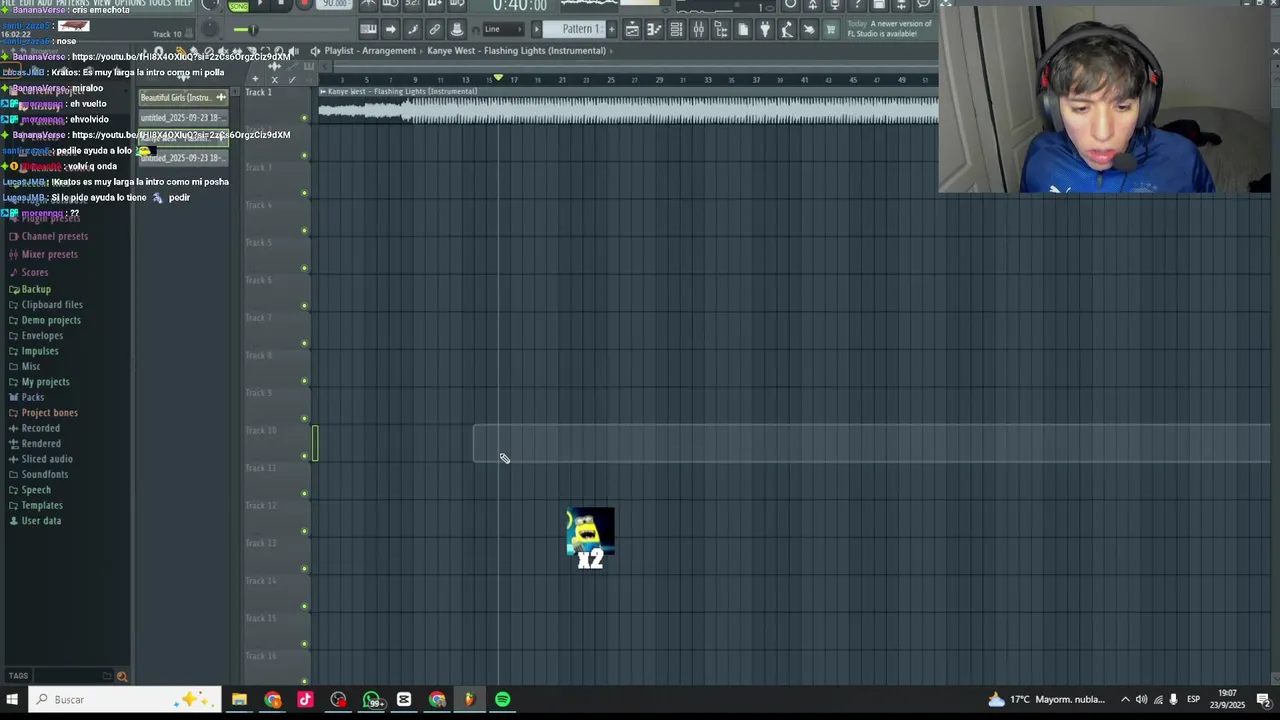Mute Track 4 with its green dot

305,232
